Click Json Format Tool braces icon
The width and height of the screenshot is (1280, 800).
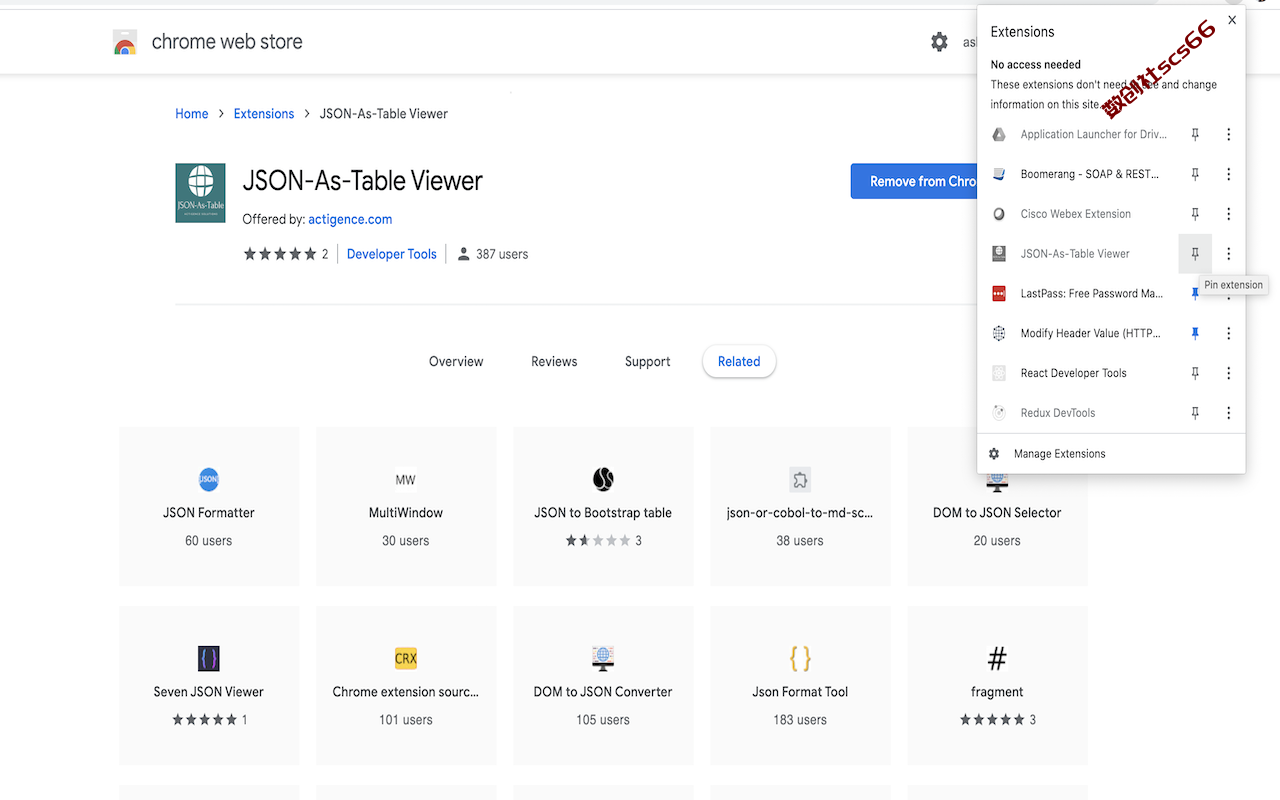click(x=800, y=658)
